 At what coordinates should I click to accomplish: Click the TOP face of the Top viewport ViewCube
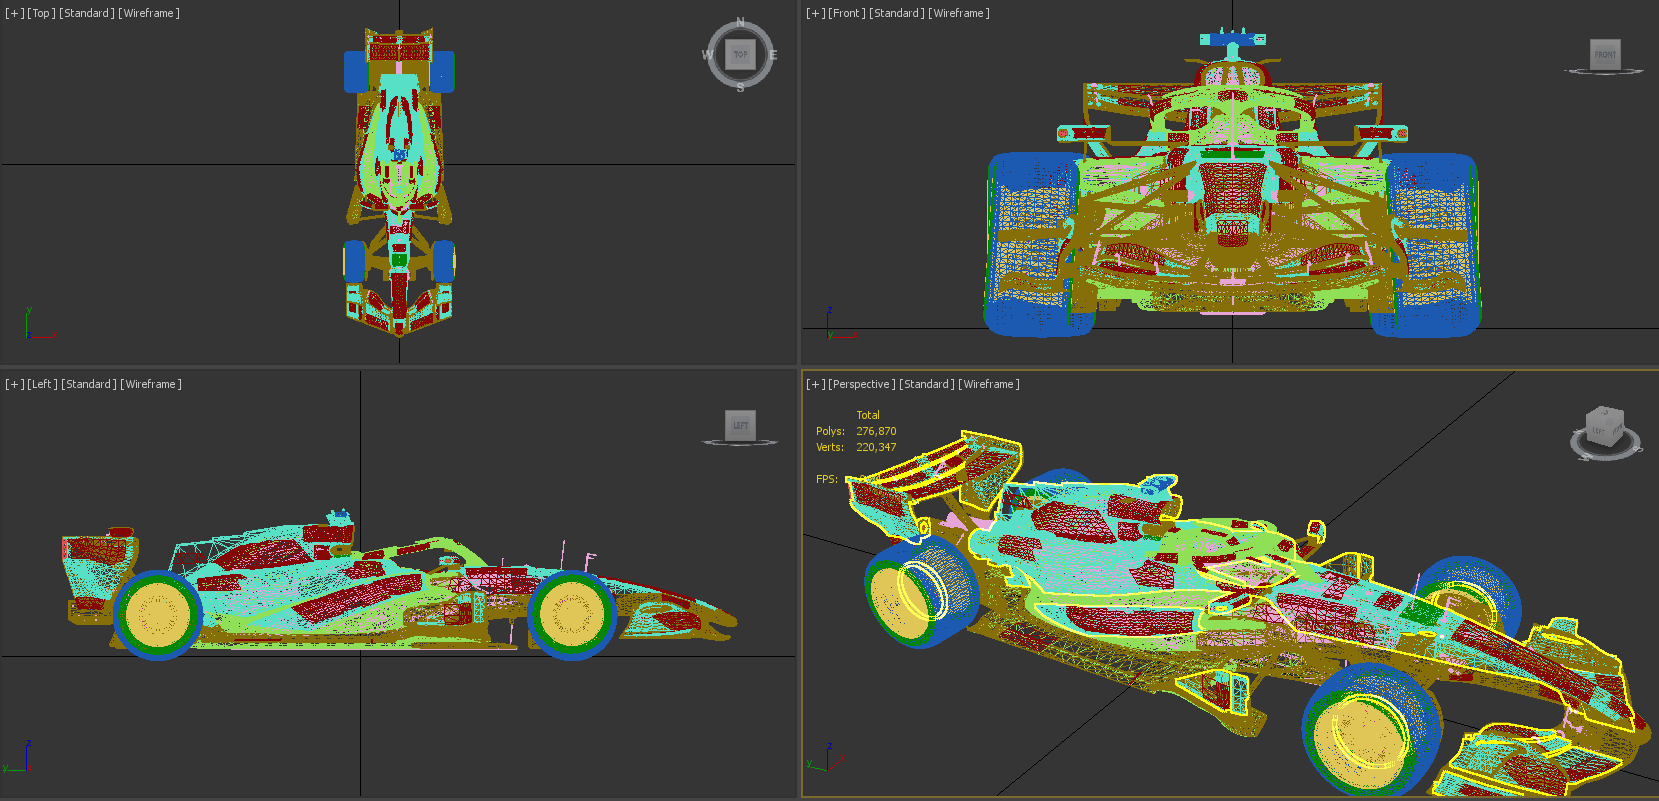click(x=740, y=54)
